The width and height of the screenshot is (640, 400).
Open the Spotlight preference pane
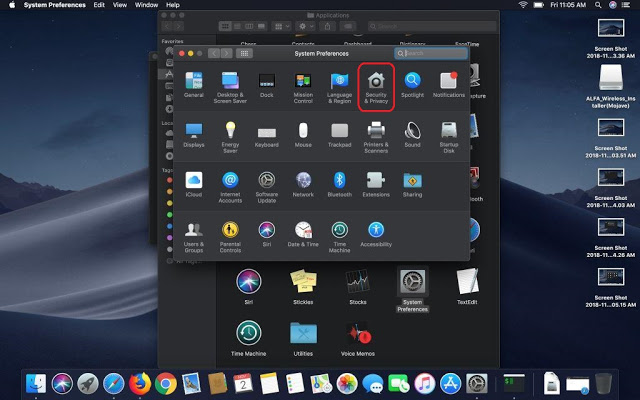pos(412,82)
